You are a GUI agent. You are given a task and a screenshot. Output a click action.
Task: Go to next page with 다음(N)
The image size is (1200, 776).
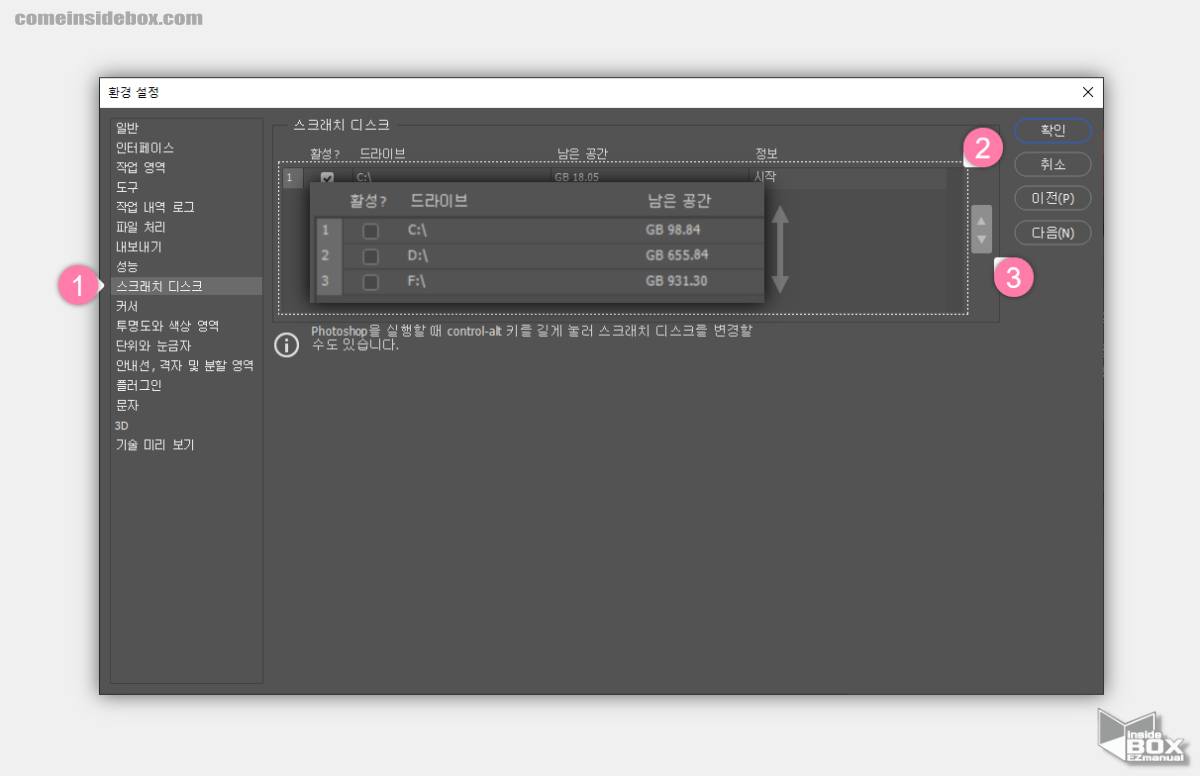tap(1052, 233)
